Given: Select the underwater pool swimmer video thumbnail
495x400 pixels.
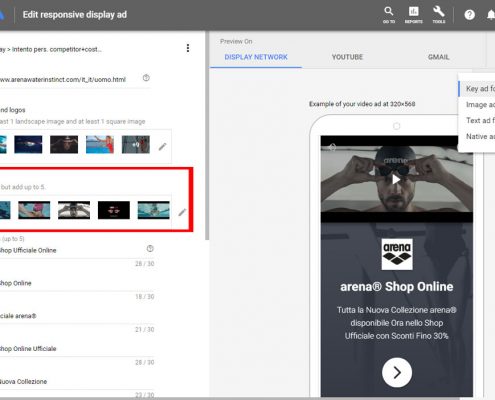Looking at the screenshot, I should pyautogui.click(x=153, y=210).
